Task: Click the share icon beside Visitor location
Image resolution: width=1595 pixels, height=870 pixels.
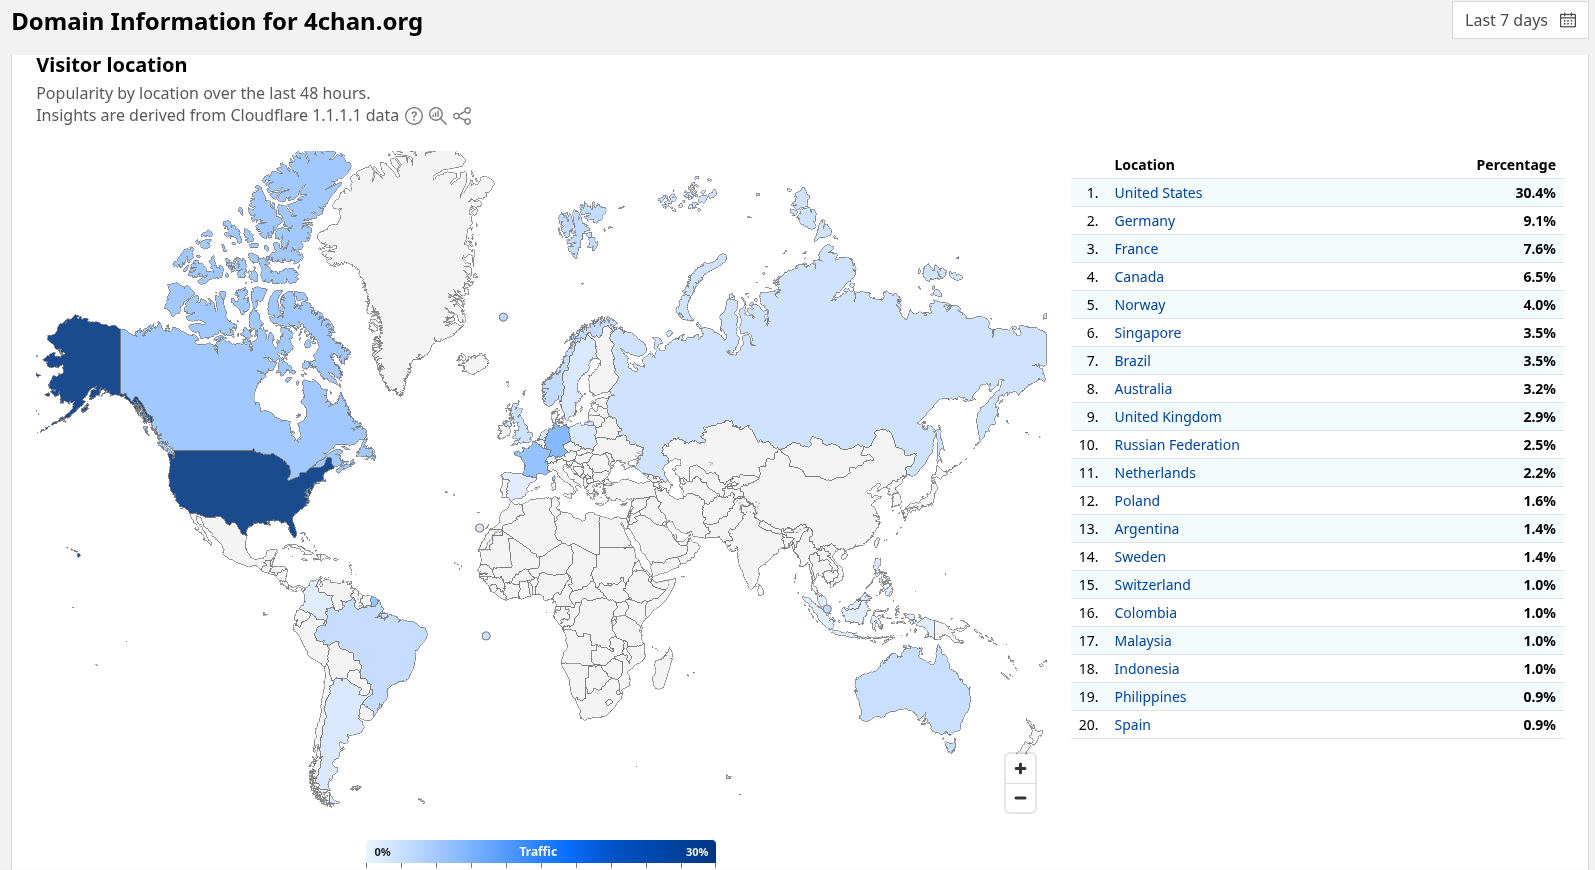Action: pyautogui.click(x=462, y=116)
